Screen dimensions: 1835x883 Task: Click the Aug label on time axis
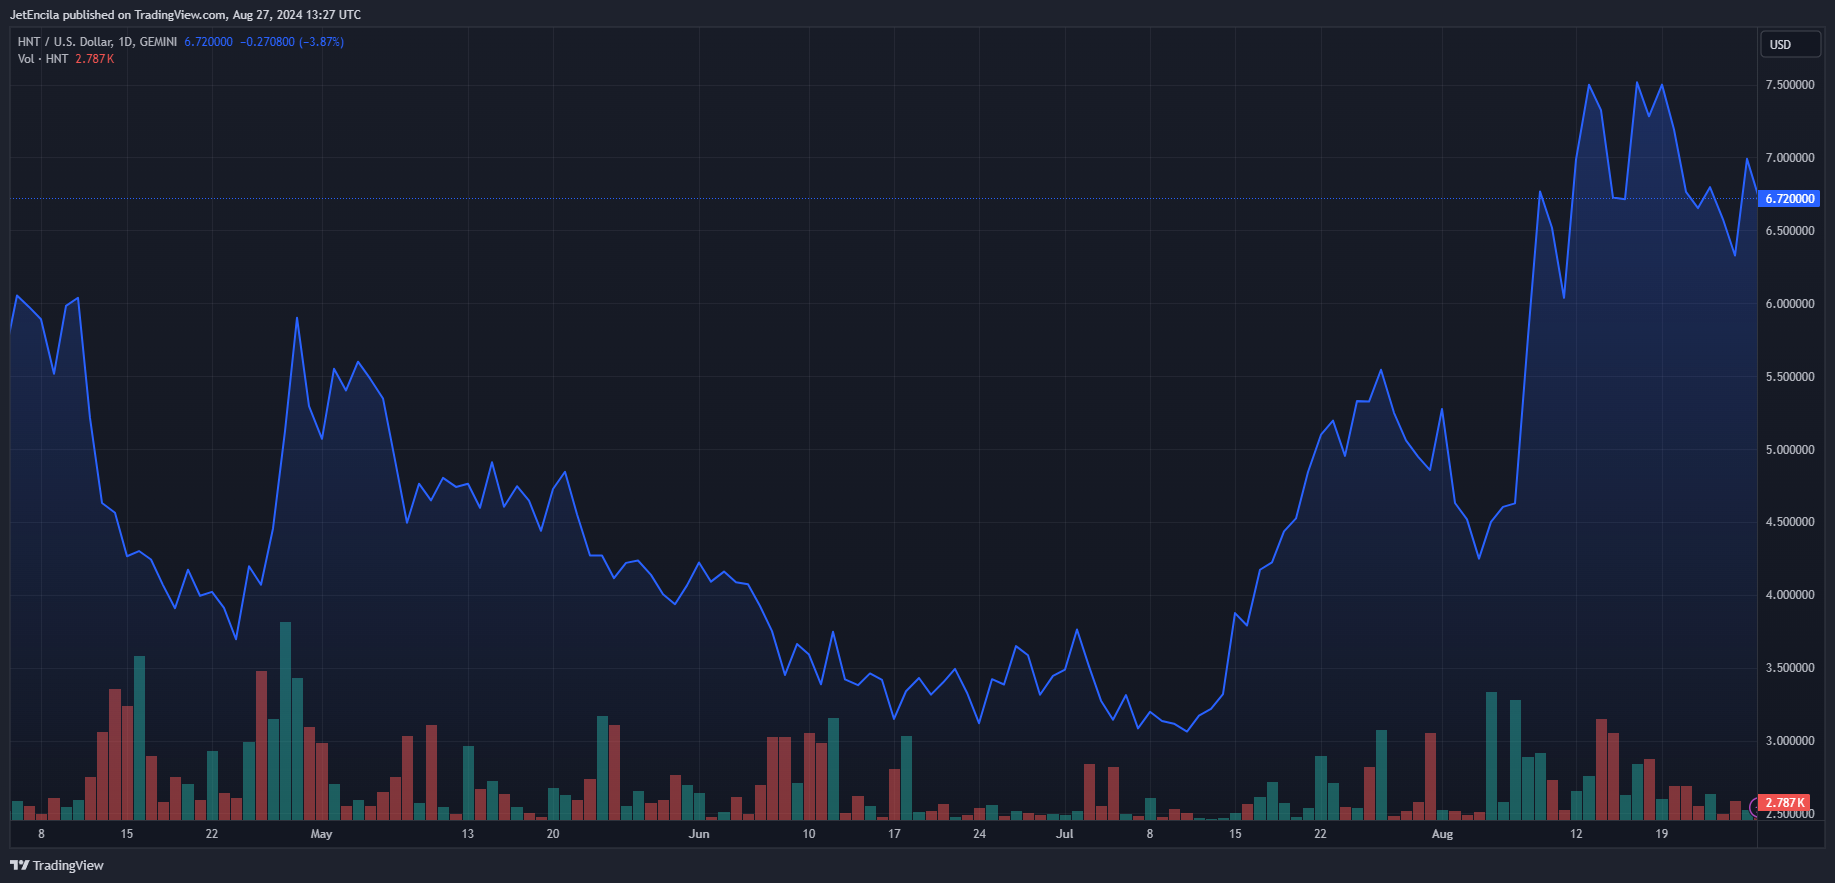[1442, 834]
